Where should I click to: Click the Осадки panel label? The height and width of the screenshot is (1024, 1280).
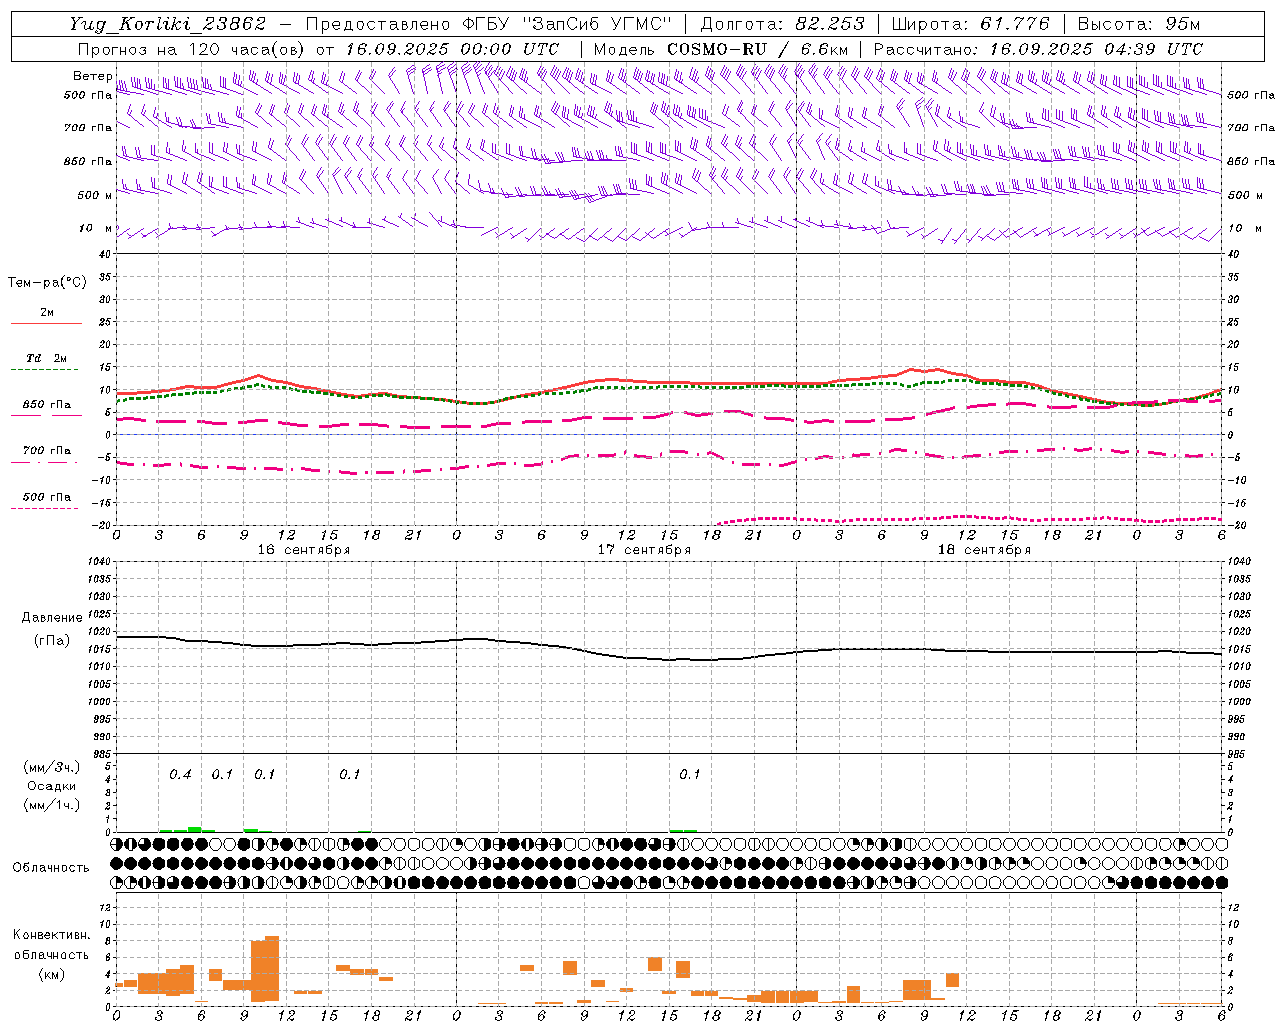(52, 786)
